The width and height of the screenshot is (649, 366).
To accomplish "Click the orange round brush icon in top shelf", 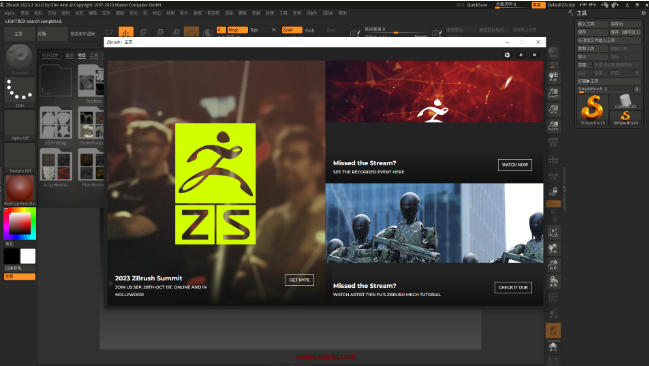I will pos(191,32).
